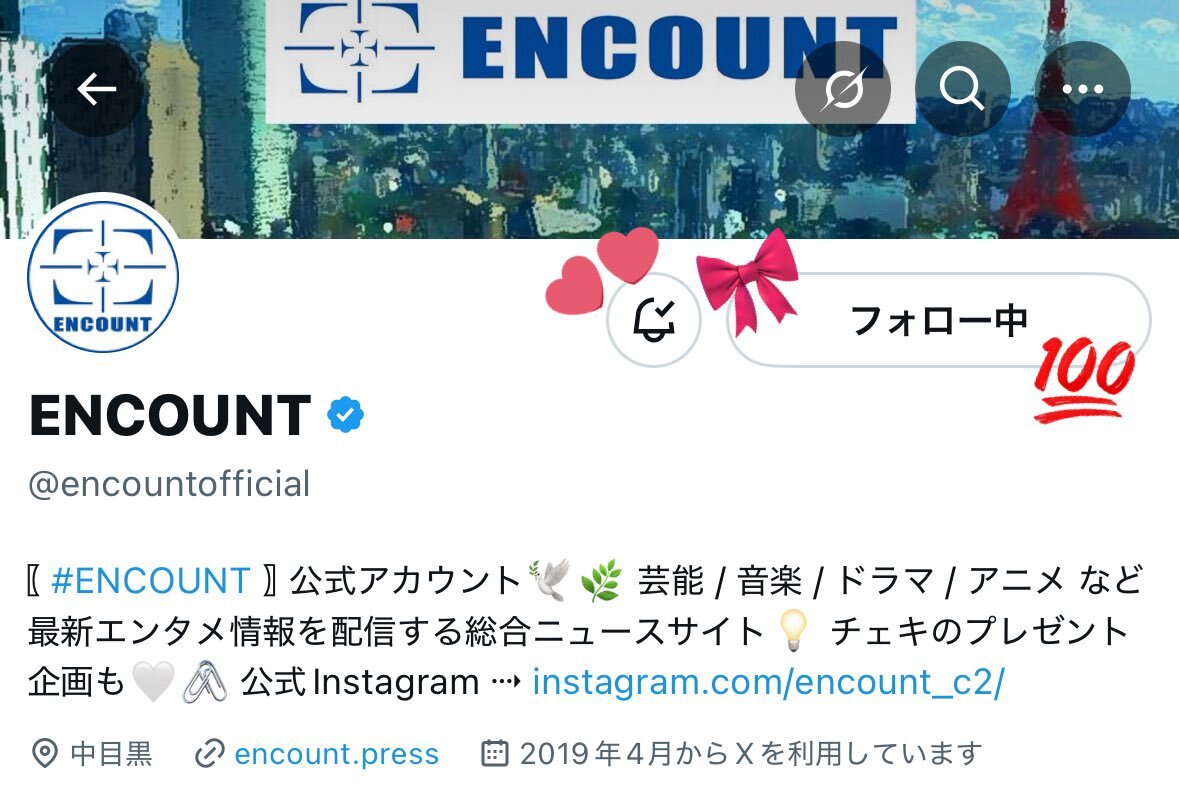Tap the pink ribbon bow sticker
This screenshot has height=812, width=1179.
[747, 281]
